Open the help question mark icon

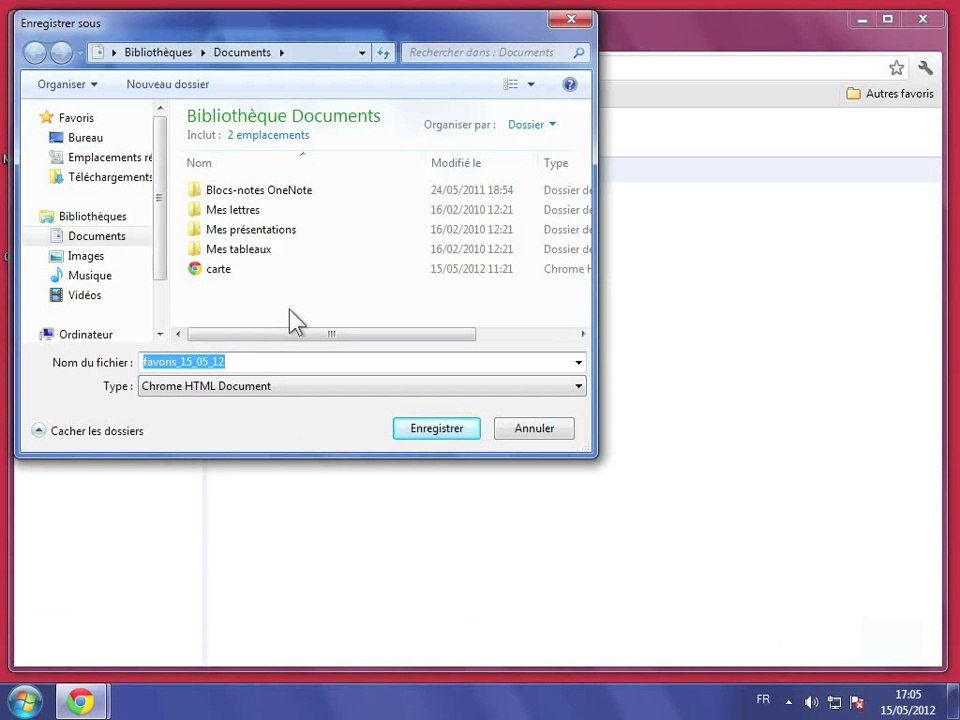[x=569, y=84]
